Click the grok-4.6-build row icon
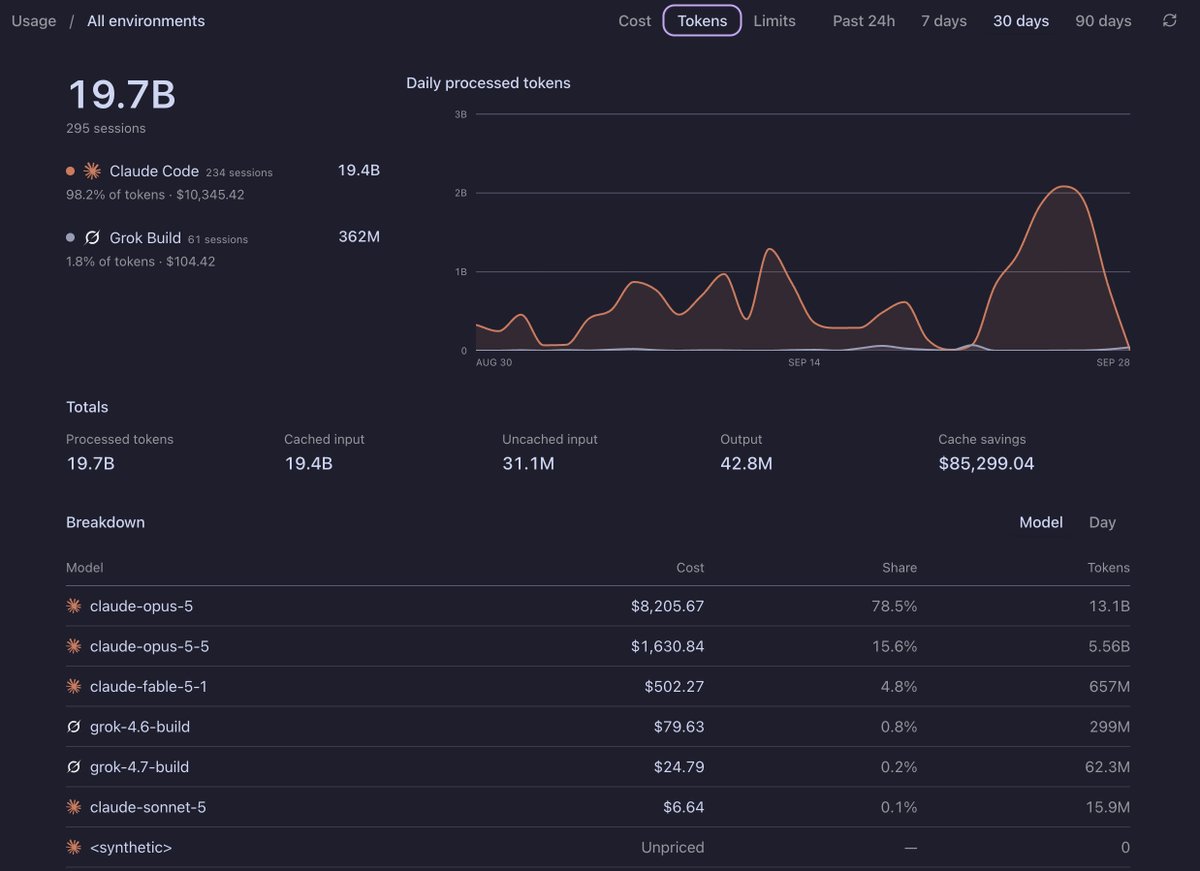 pyautogui.click(x=73, y=727)
